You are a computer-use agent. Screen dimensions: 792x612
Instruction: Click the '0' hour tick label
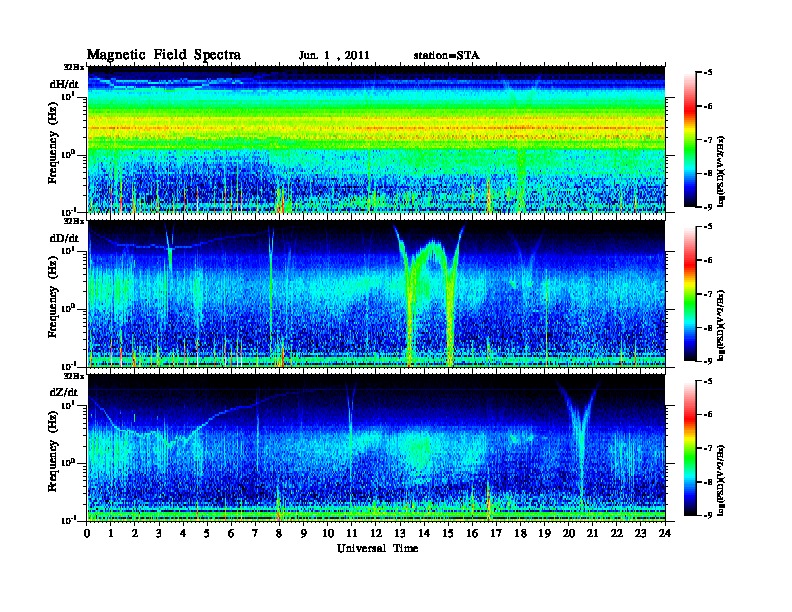(x=87, y=533)
